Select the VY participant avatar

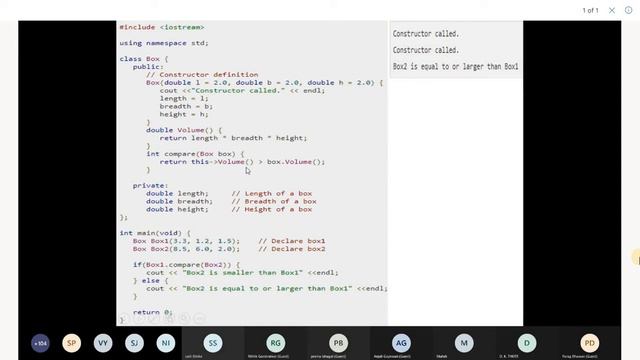pyautogui.click(x=103, y=343)
